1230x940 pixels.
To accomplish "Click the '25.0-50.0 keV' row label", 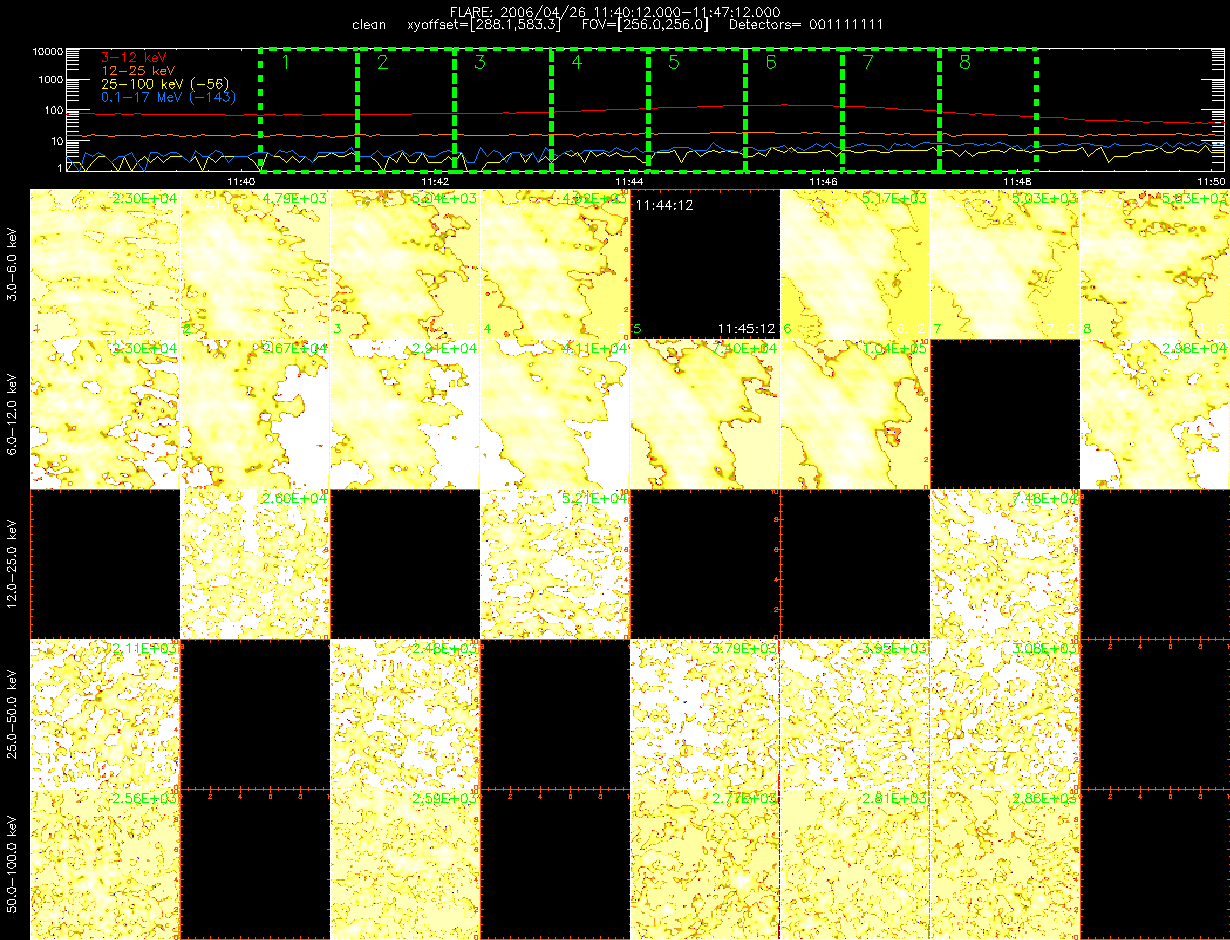I will tap(11, 714).
